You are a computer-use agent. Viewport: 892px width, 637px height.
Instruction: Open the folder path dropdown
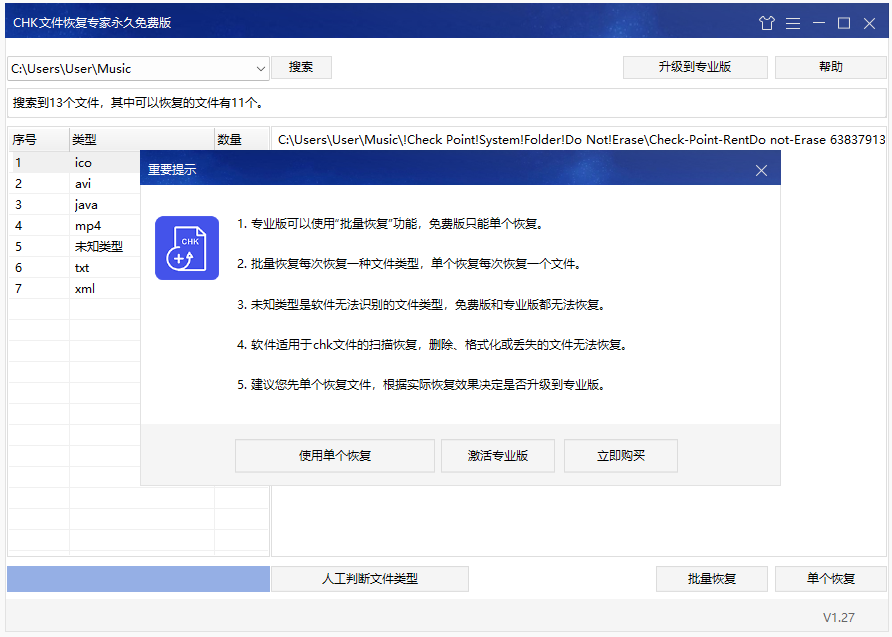click(x=262, y=68)
